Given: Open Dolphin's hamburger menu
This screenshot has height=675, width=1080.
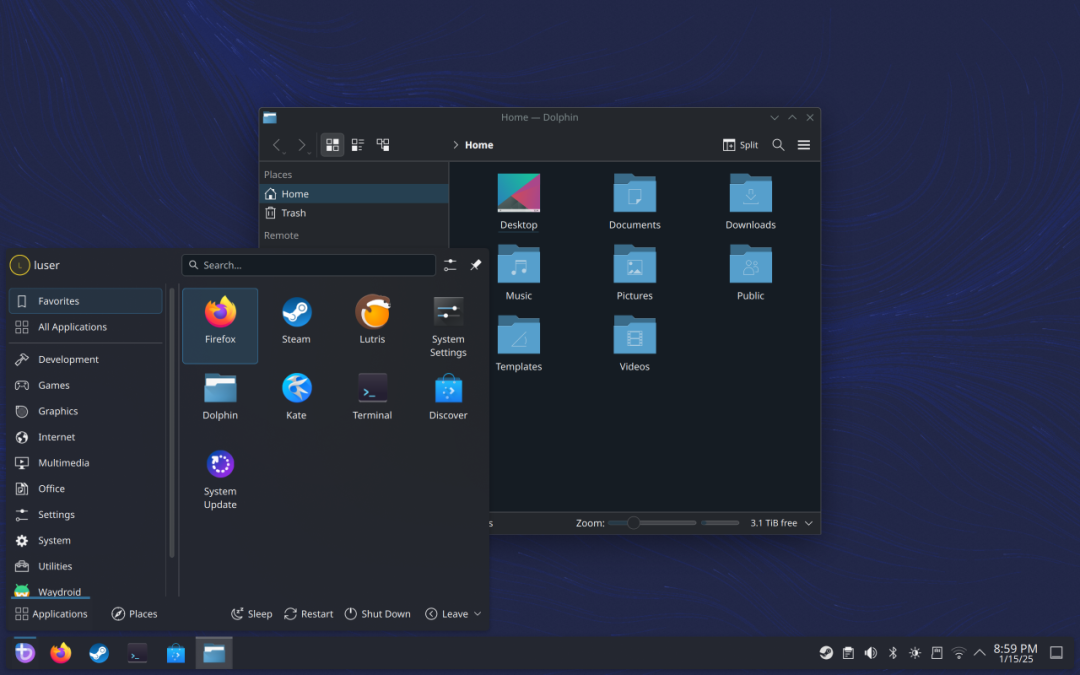Looking at the screenshot, I should click(x=804, y=145).
